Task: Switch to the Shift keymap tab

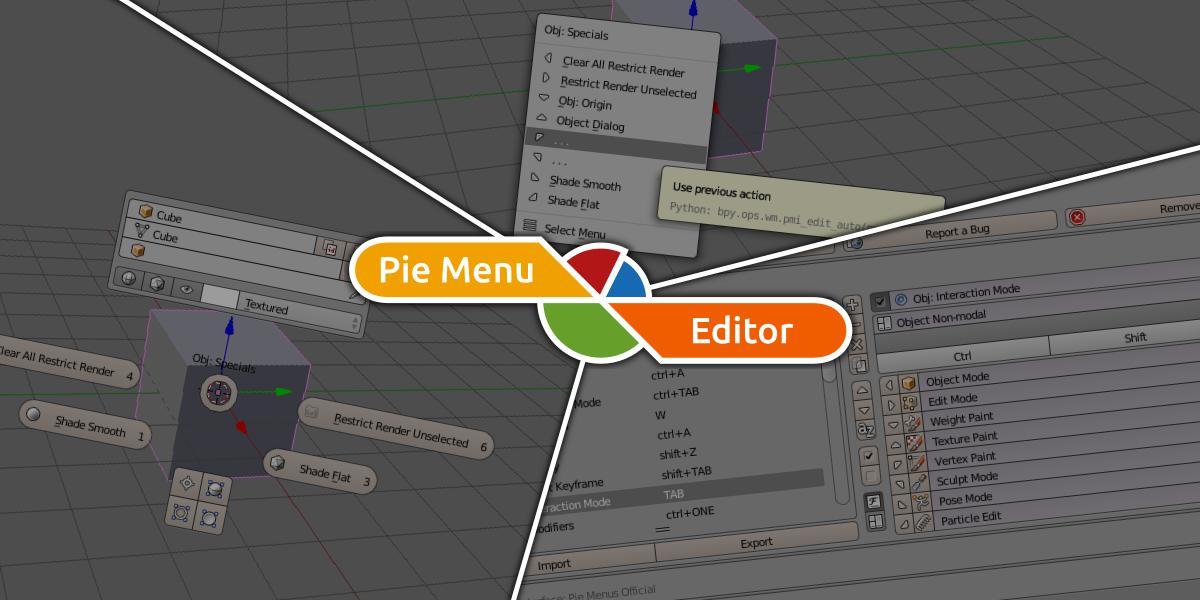Action: pyautogui.click(x=1134, y=338)
